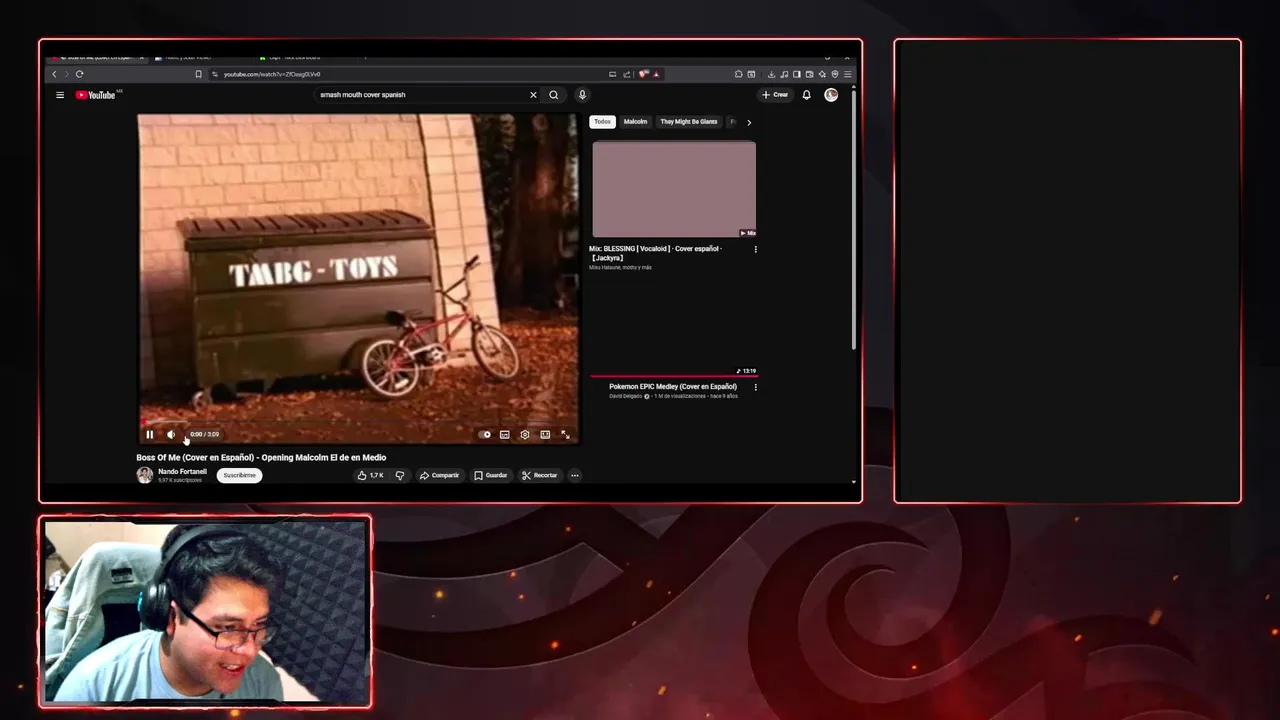This screenshot has width=1280, height=720.
Task: Open the Mix BLESSING thumbnail
Action: (x=674, y=190)
